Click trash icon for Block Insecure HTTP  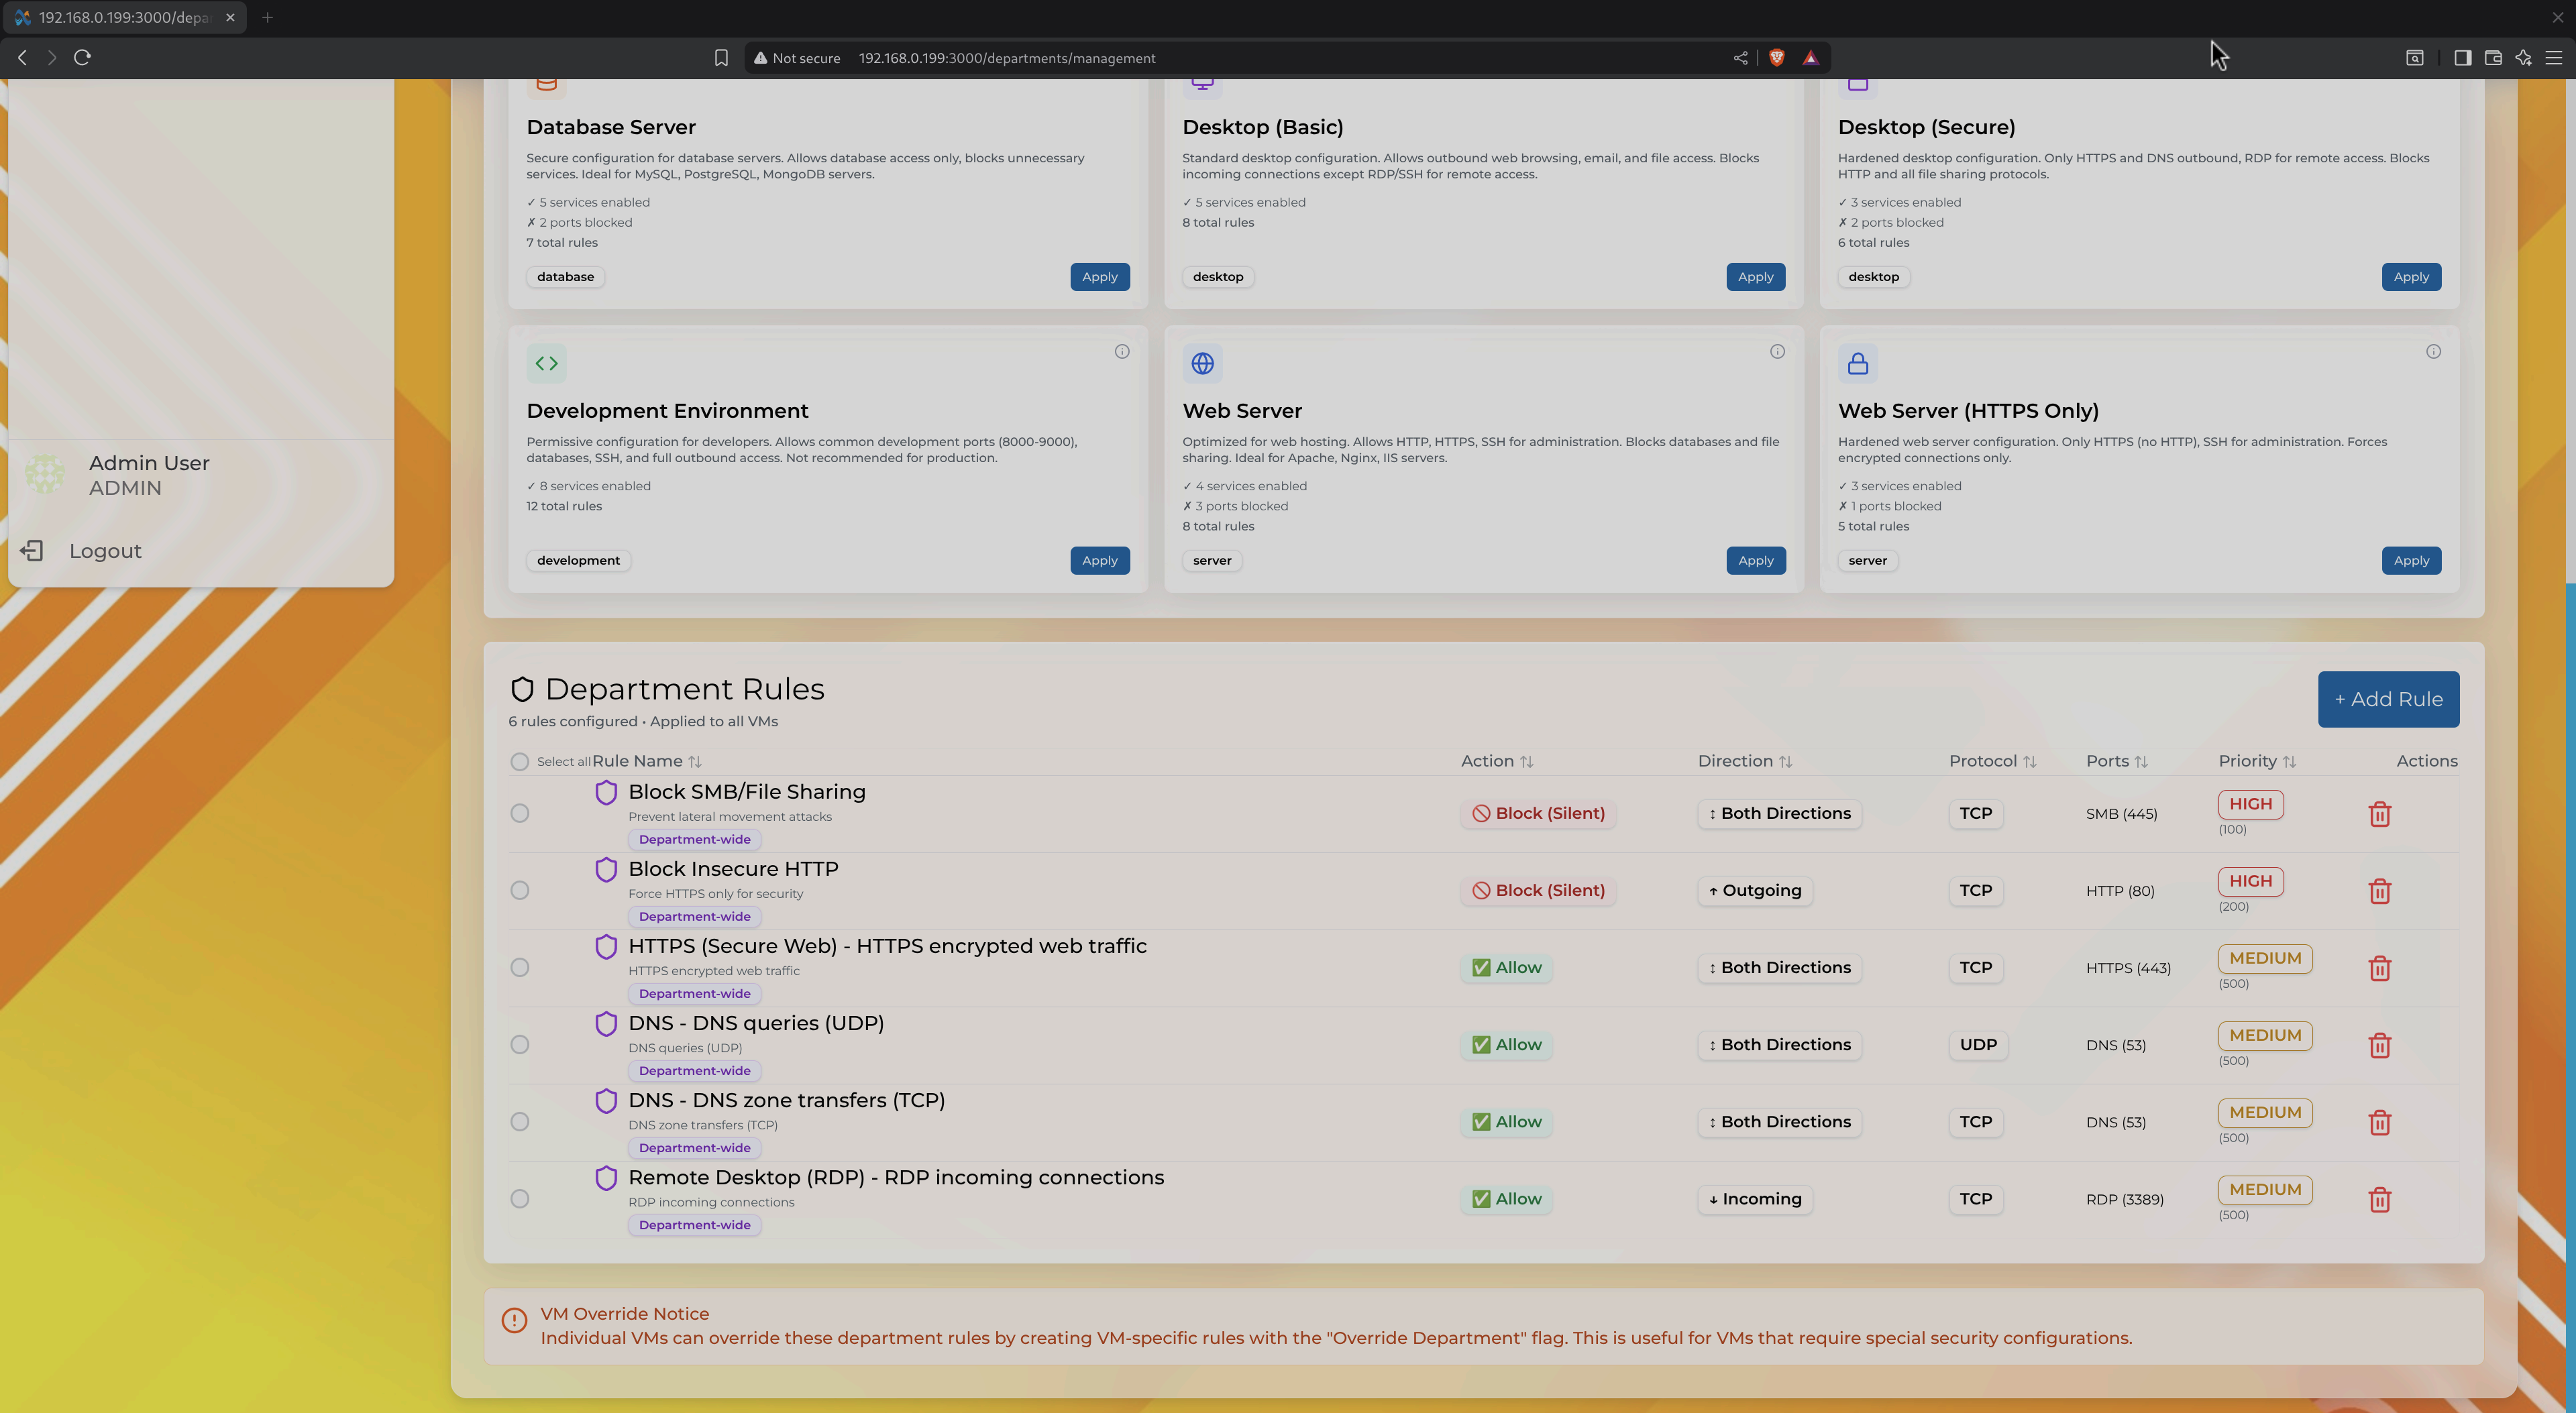coord(2379,891)
